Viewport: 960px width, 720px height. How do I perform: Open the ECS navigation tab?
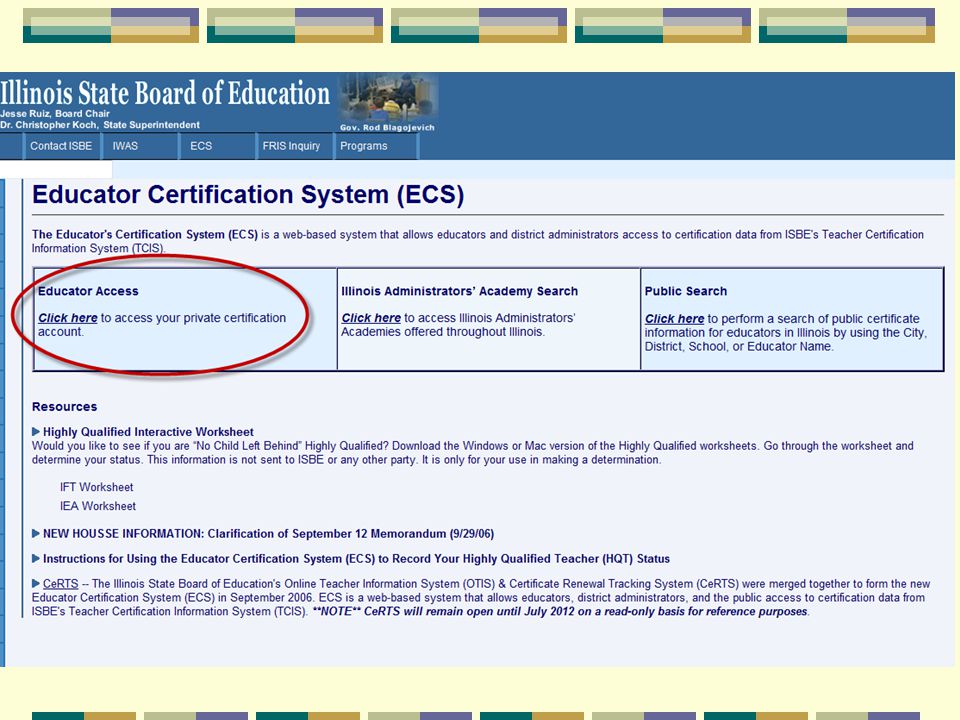201,146
